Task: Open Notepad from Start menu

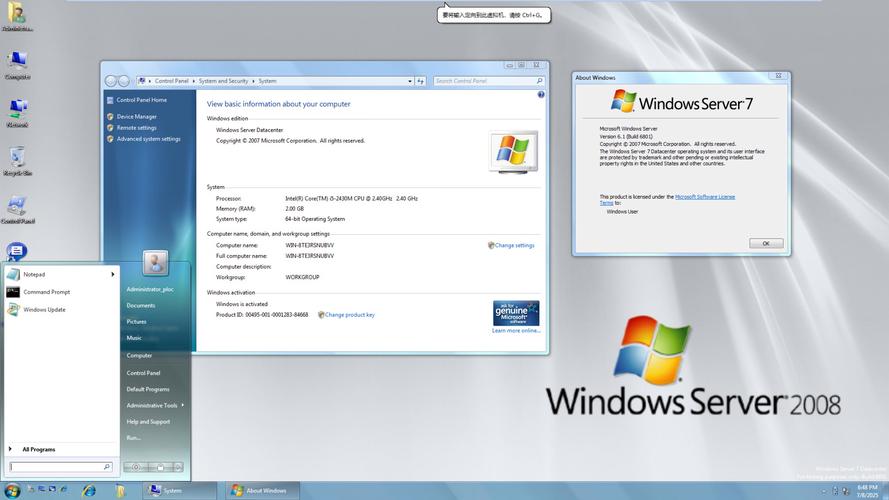Action: click(60, 274)
